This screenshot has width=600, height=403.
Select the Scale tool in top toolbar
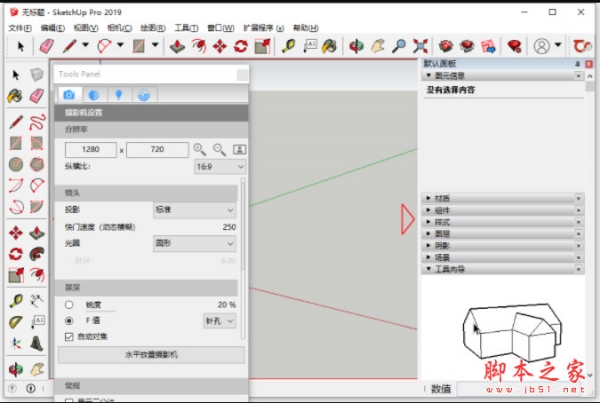pos(262,46)
